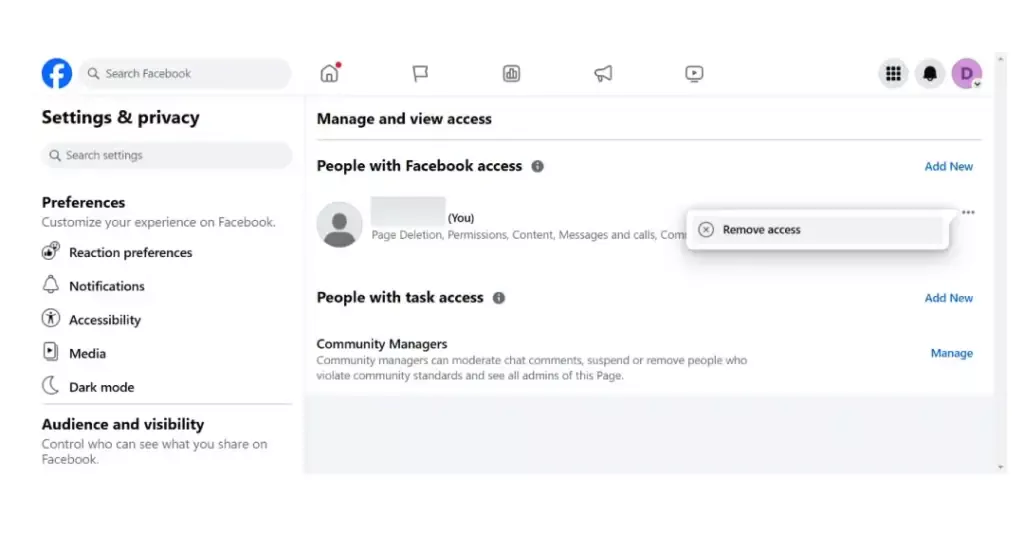Click the Media play document icon
The height and width of the screenshot is (533, 1024).
pyautogui.click(x=50, y=352)
